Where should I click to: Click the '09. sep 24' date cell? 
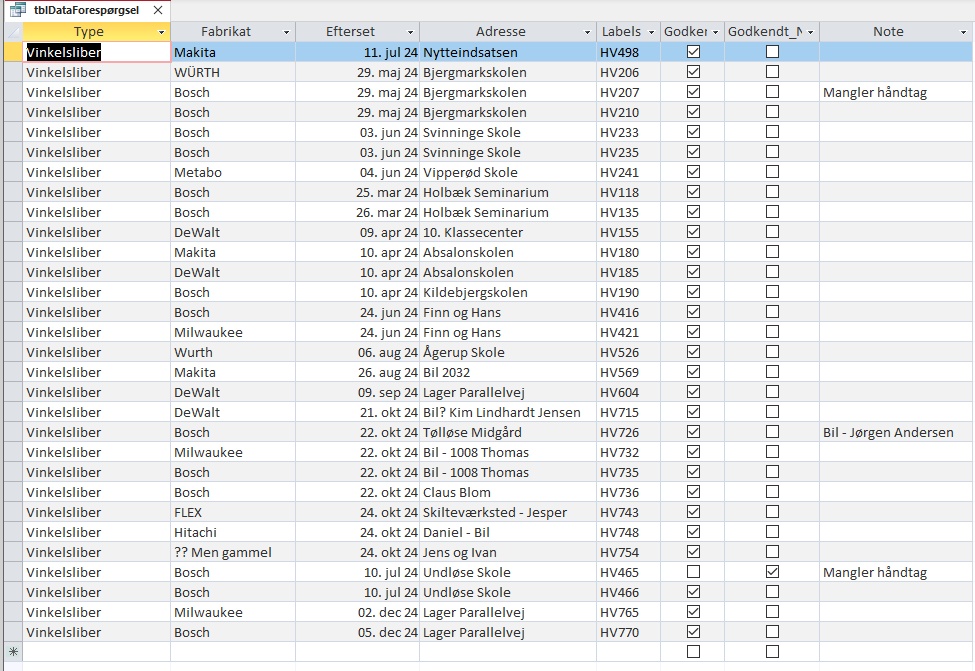pos(358,392)
